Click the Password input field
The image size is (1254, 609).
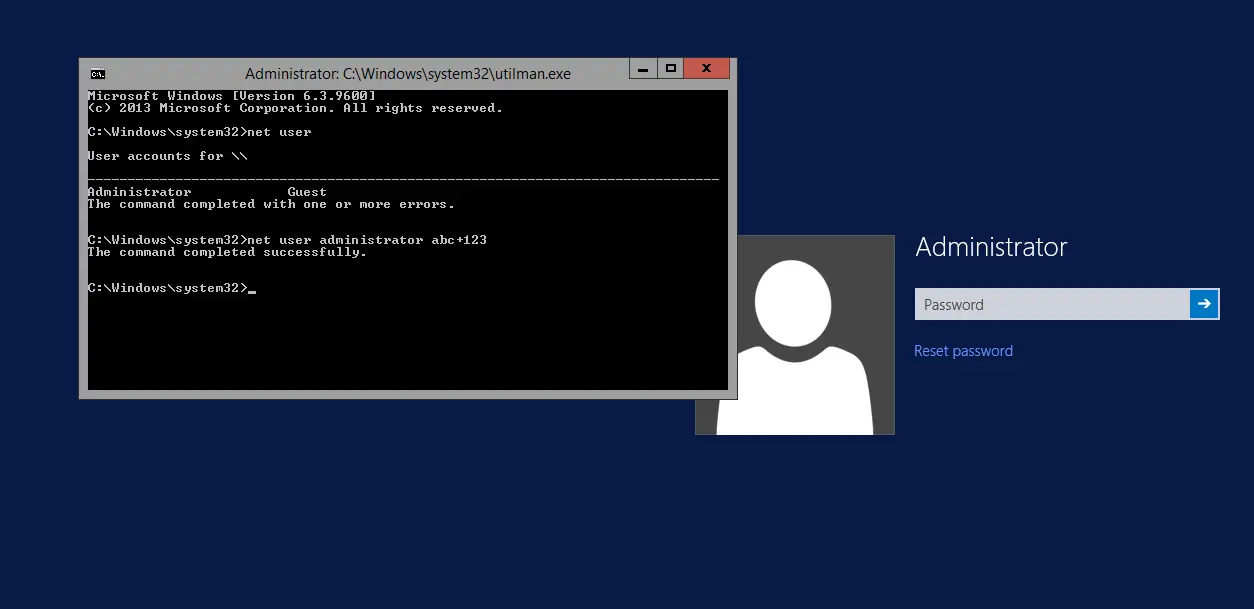click(1051, 304)
